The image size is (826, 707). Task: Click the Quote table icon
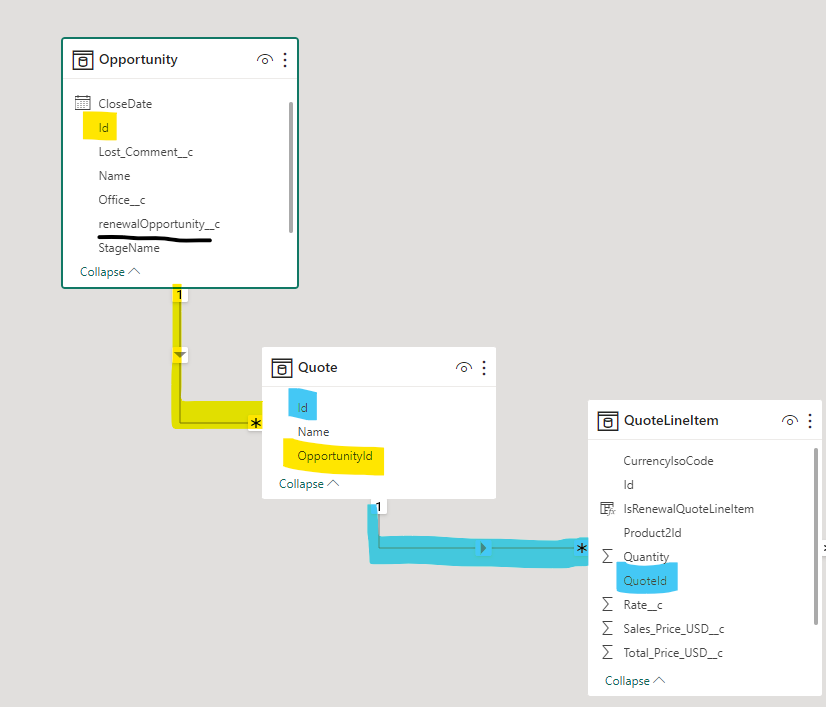[x=282, y=368]
